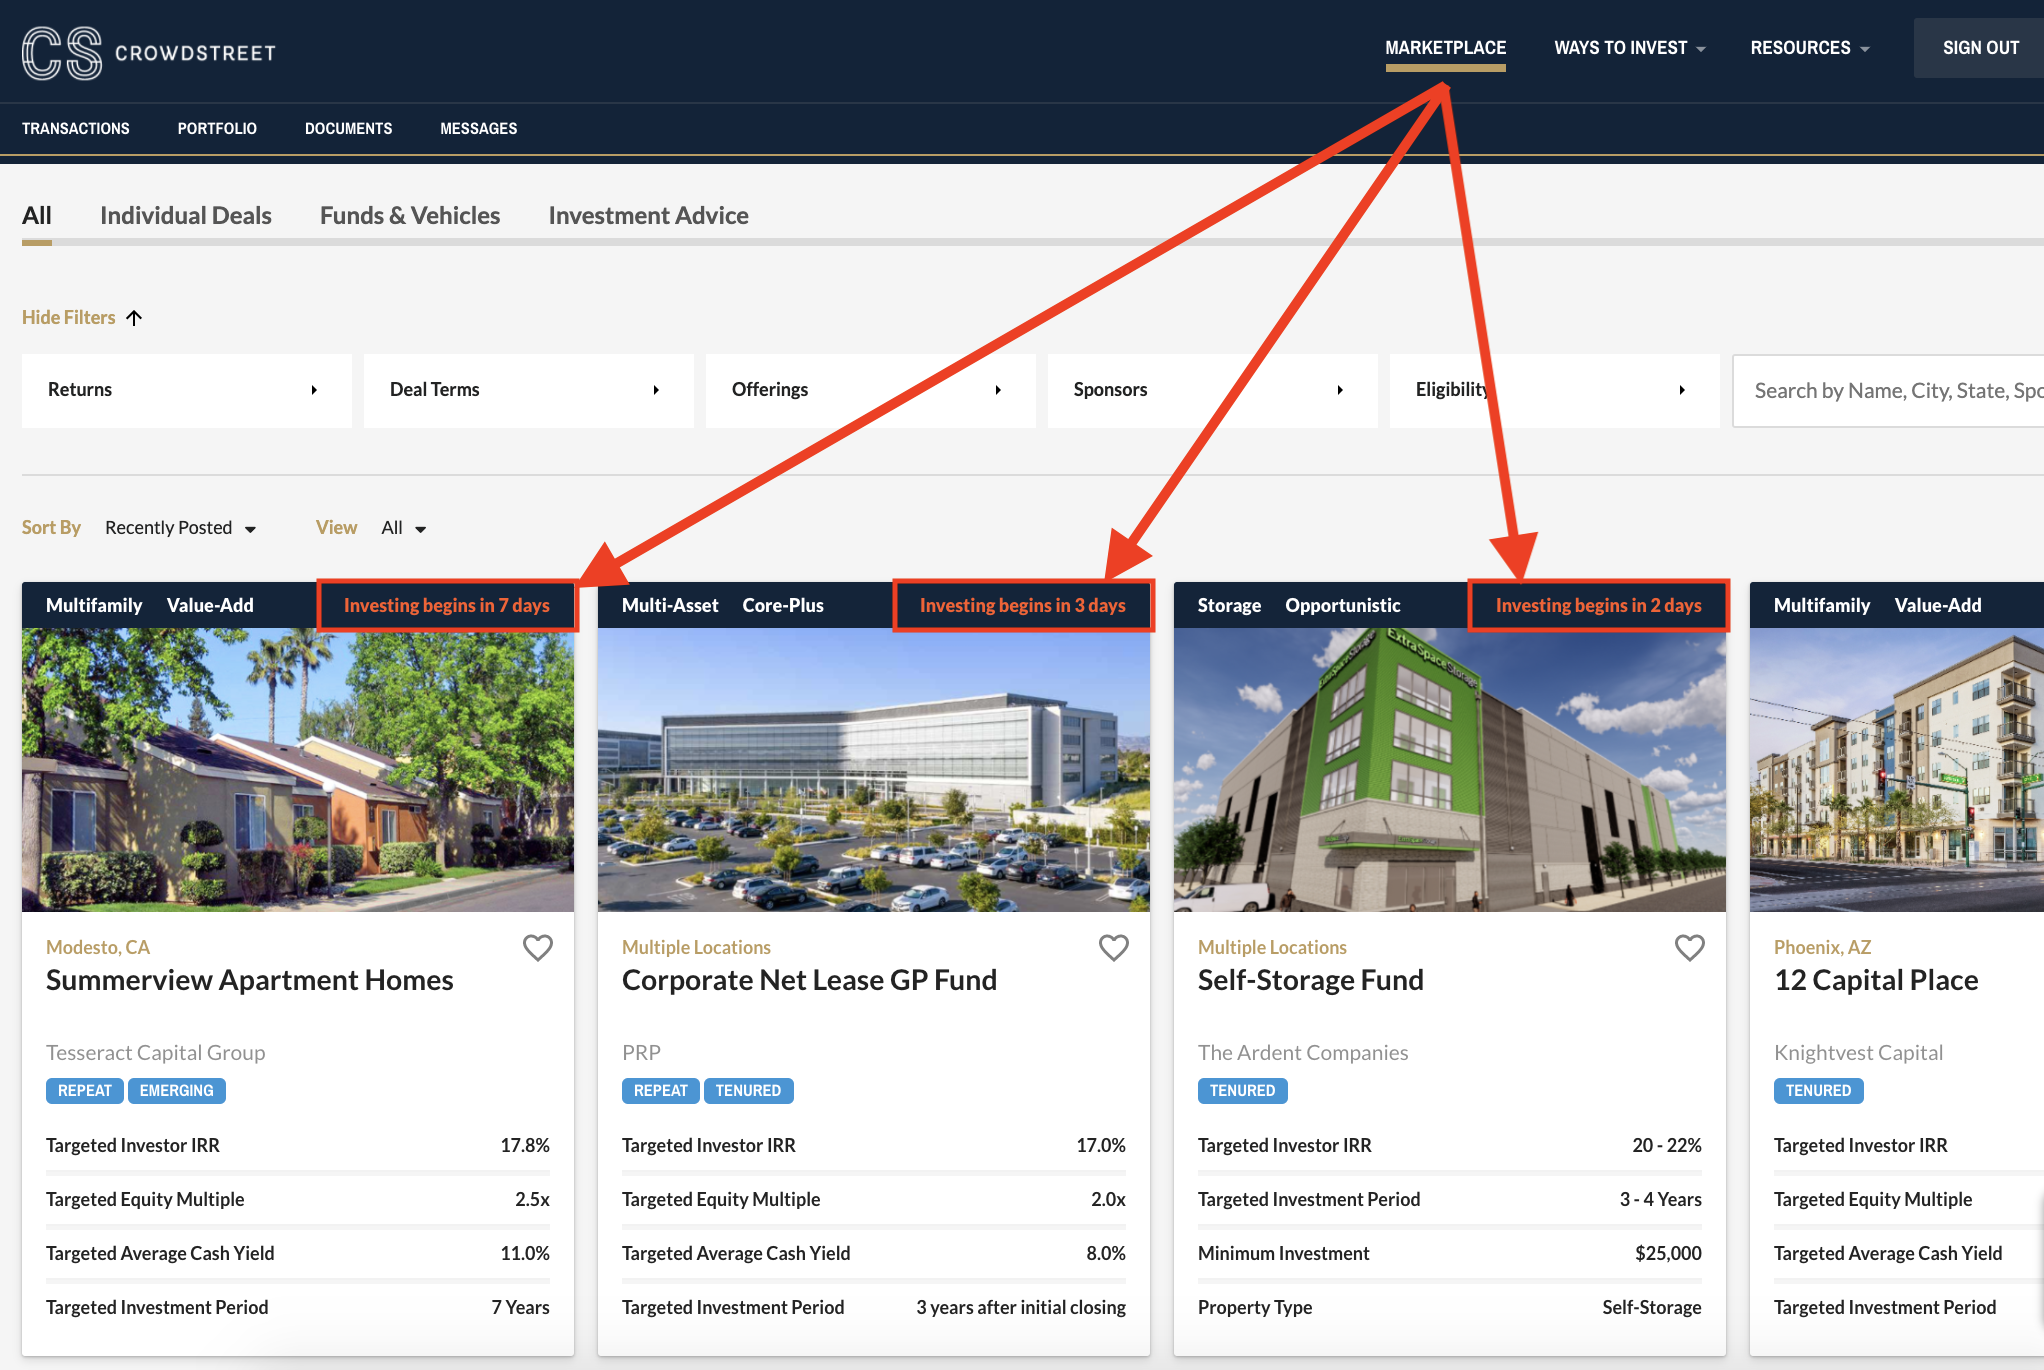Click the Self-Storage Property Type value

point(1652,1307)
